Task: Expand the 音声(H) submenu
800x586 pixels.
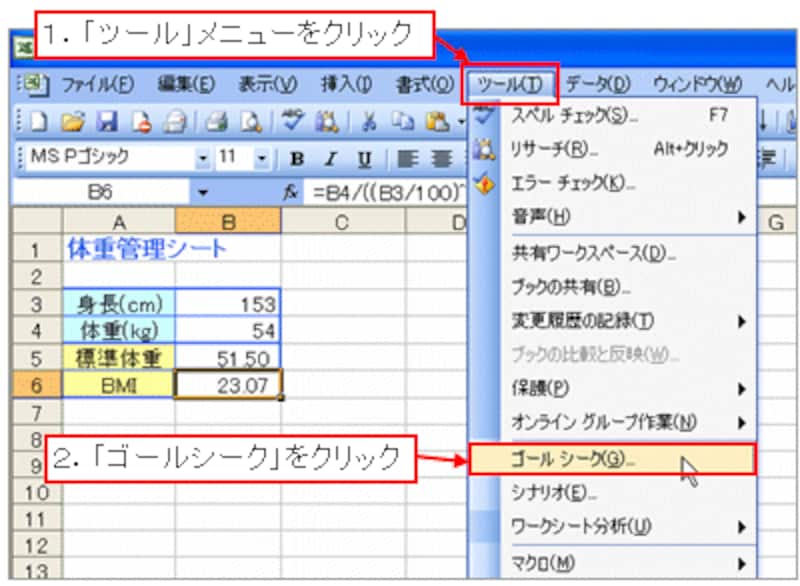Action: [x=741, y=217]
